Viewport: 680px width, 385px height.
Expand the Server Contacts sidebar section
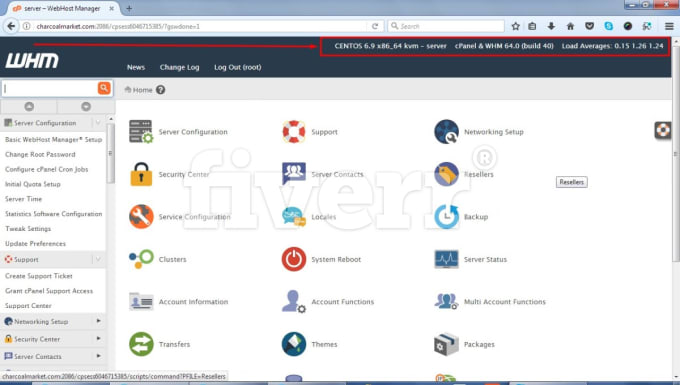click(98, 356)
